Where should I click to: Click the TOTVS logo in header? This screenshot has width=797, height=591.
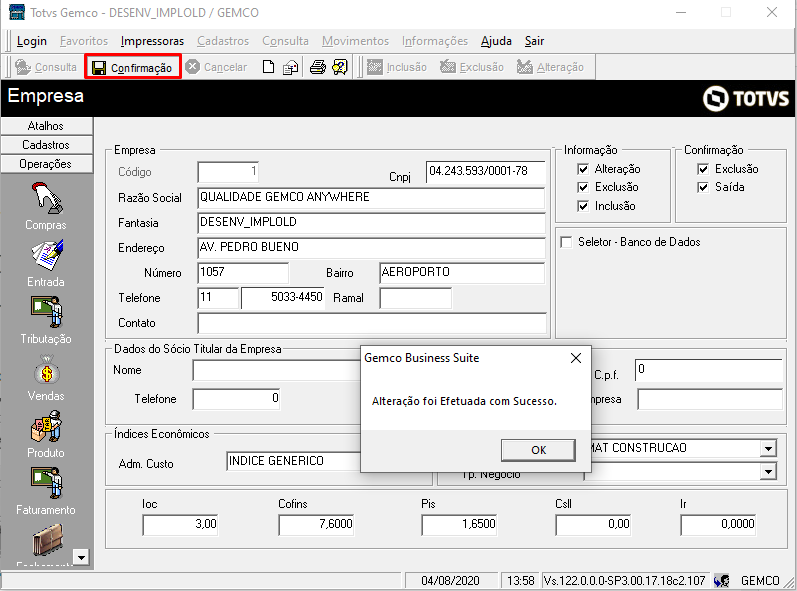(x=745, y=98)
